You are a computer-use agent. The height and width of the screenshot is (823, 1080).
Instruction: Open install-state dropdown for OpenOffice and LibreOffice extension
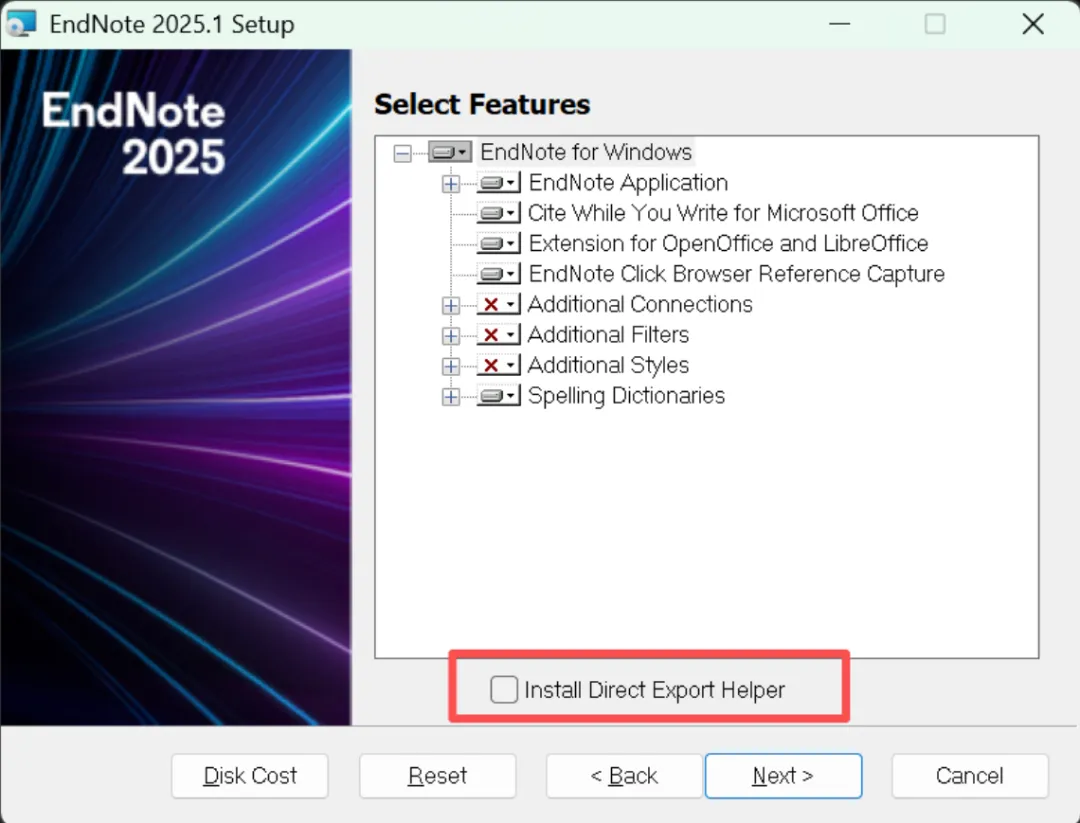[x=499, y=244]
